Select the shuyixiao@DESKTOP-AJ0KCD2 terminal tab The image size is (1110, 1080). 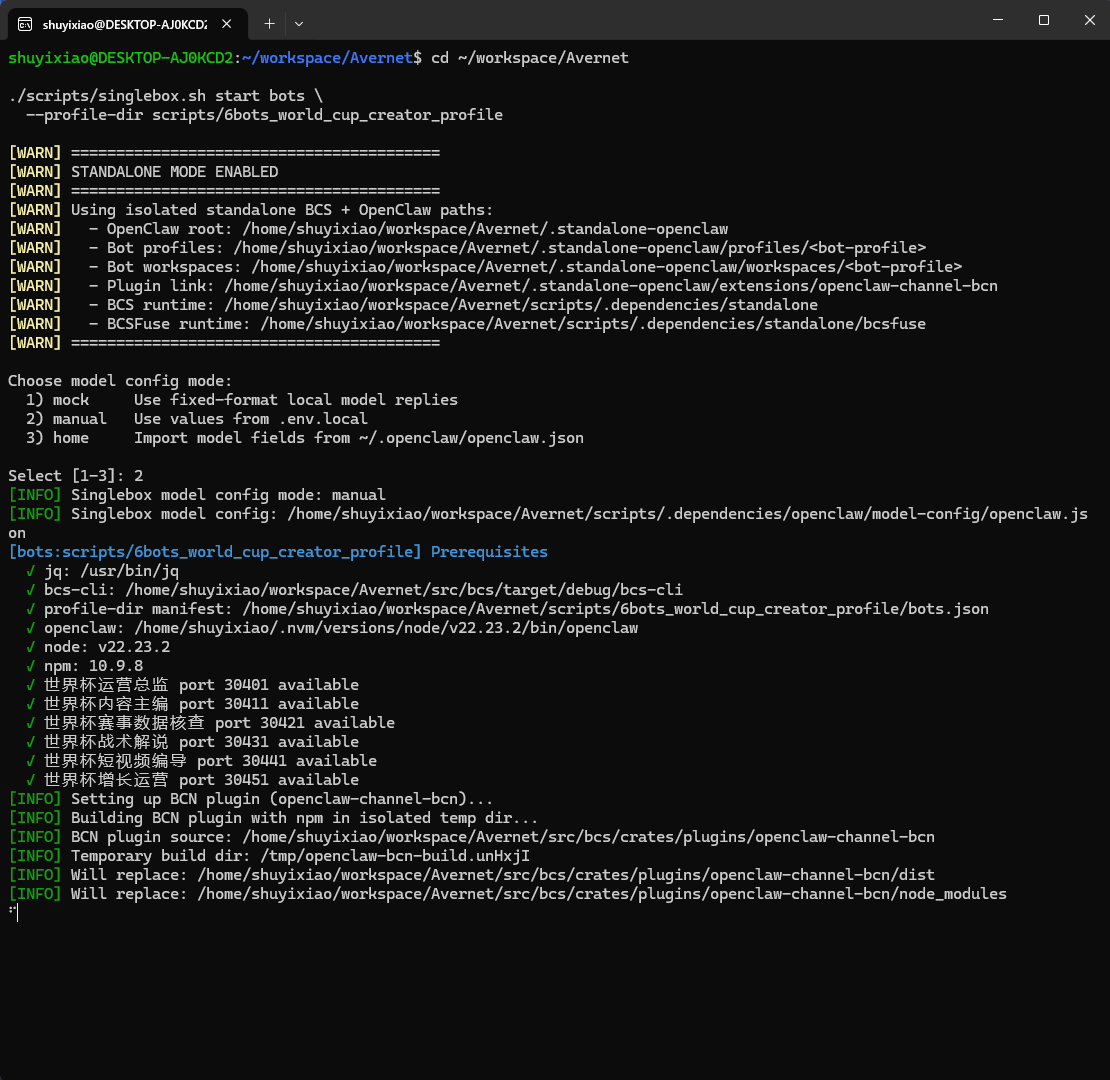[128, 24]
